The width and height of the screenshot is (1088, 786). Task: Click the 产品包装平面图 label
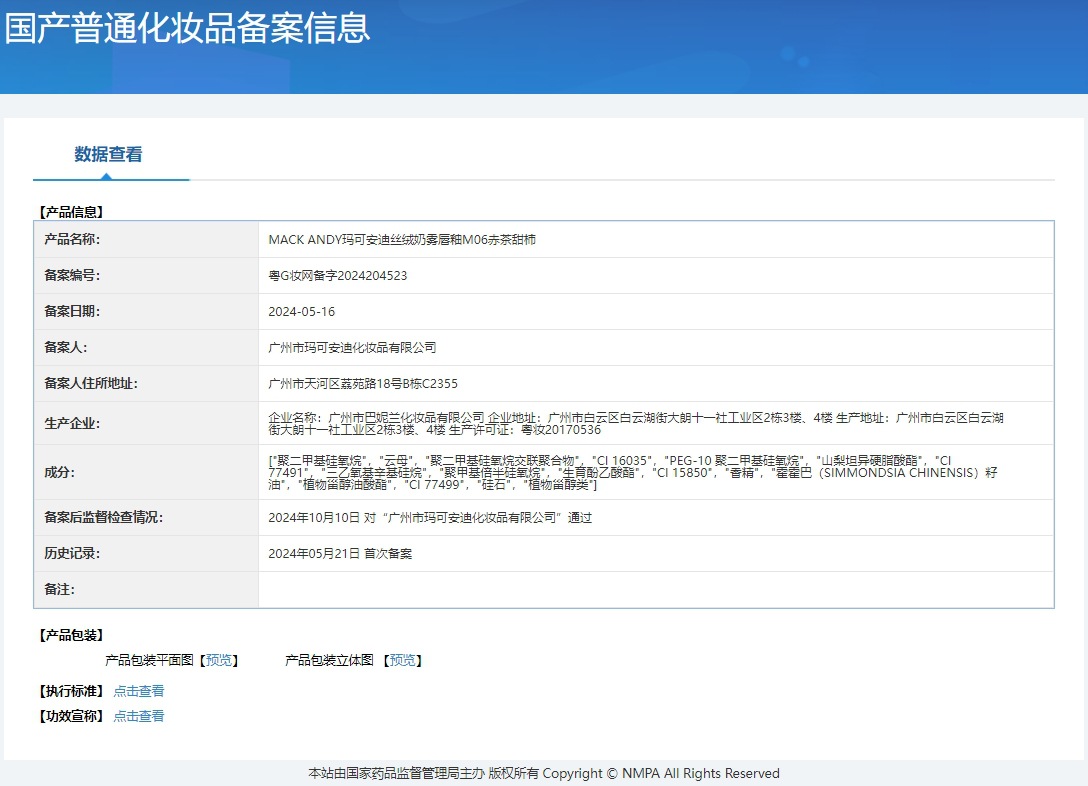pyautogui.click(x=149, y=660)
